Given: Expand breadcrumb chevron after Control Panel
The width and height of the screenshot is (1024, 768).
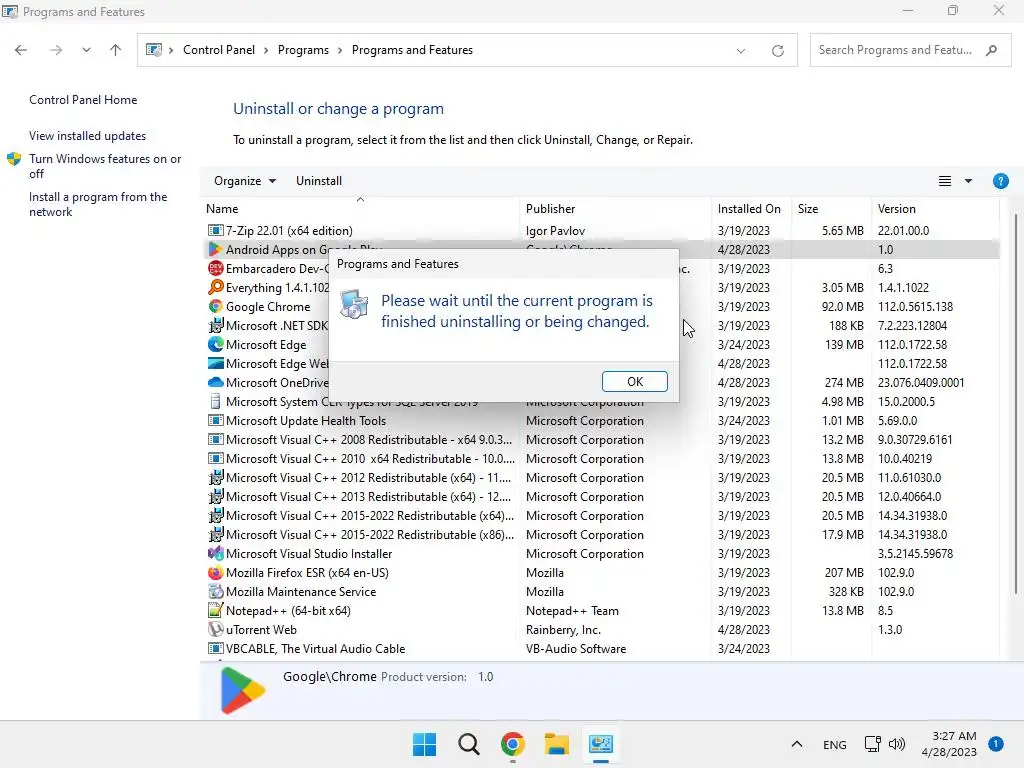Looking at the screenshot, I should click(x=266, y=50).
